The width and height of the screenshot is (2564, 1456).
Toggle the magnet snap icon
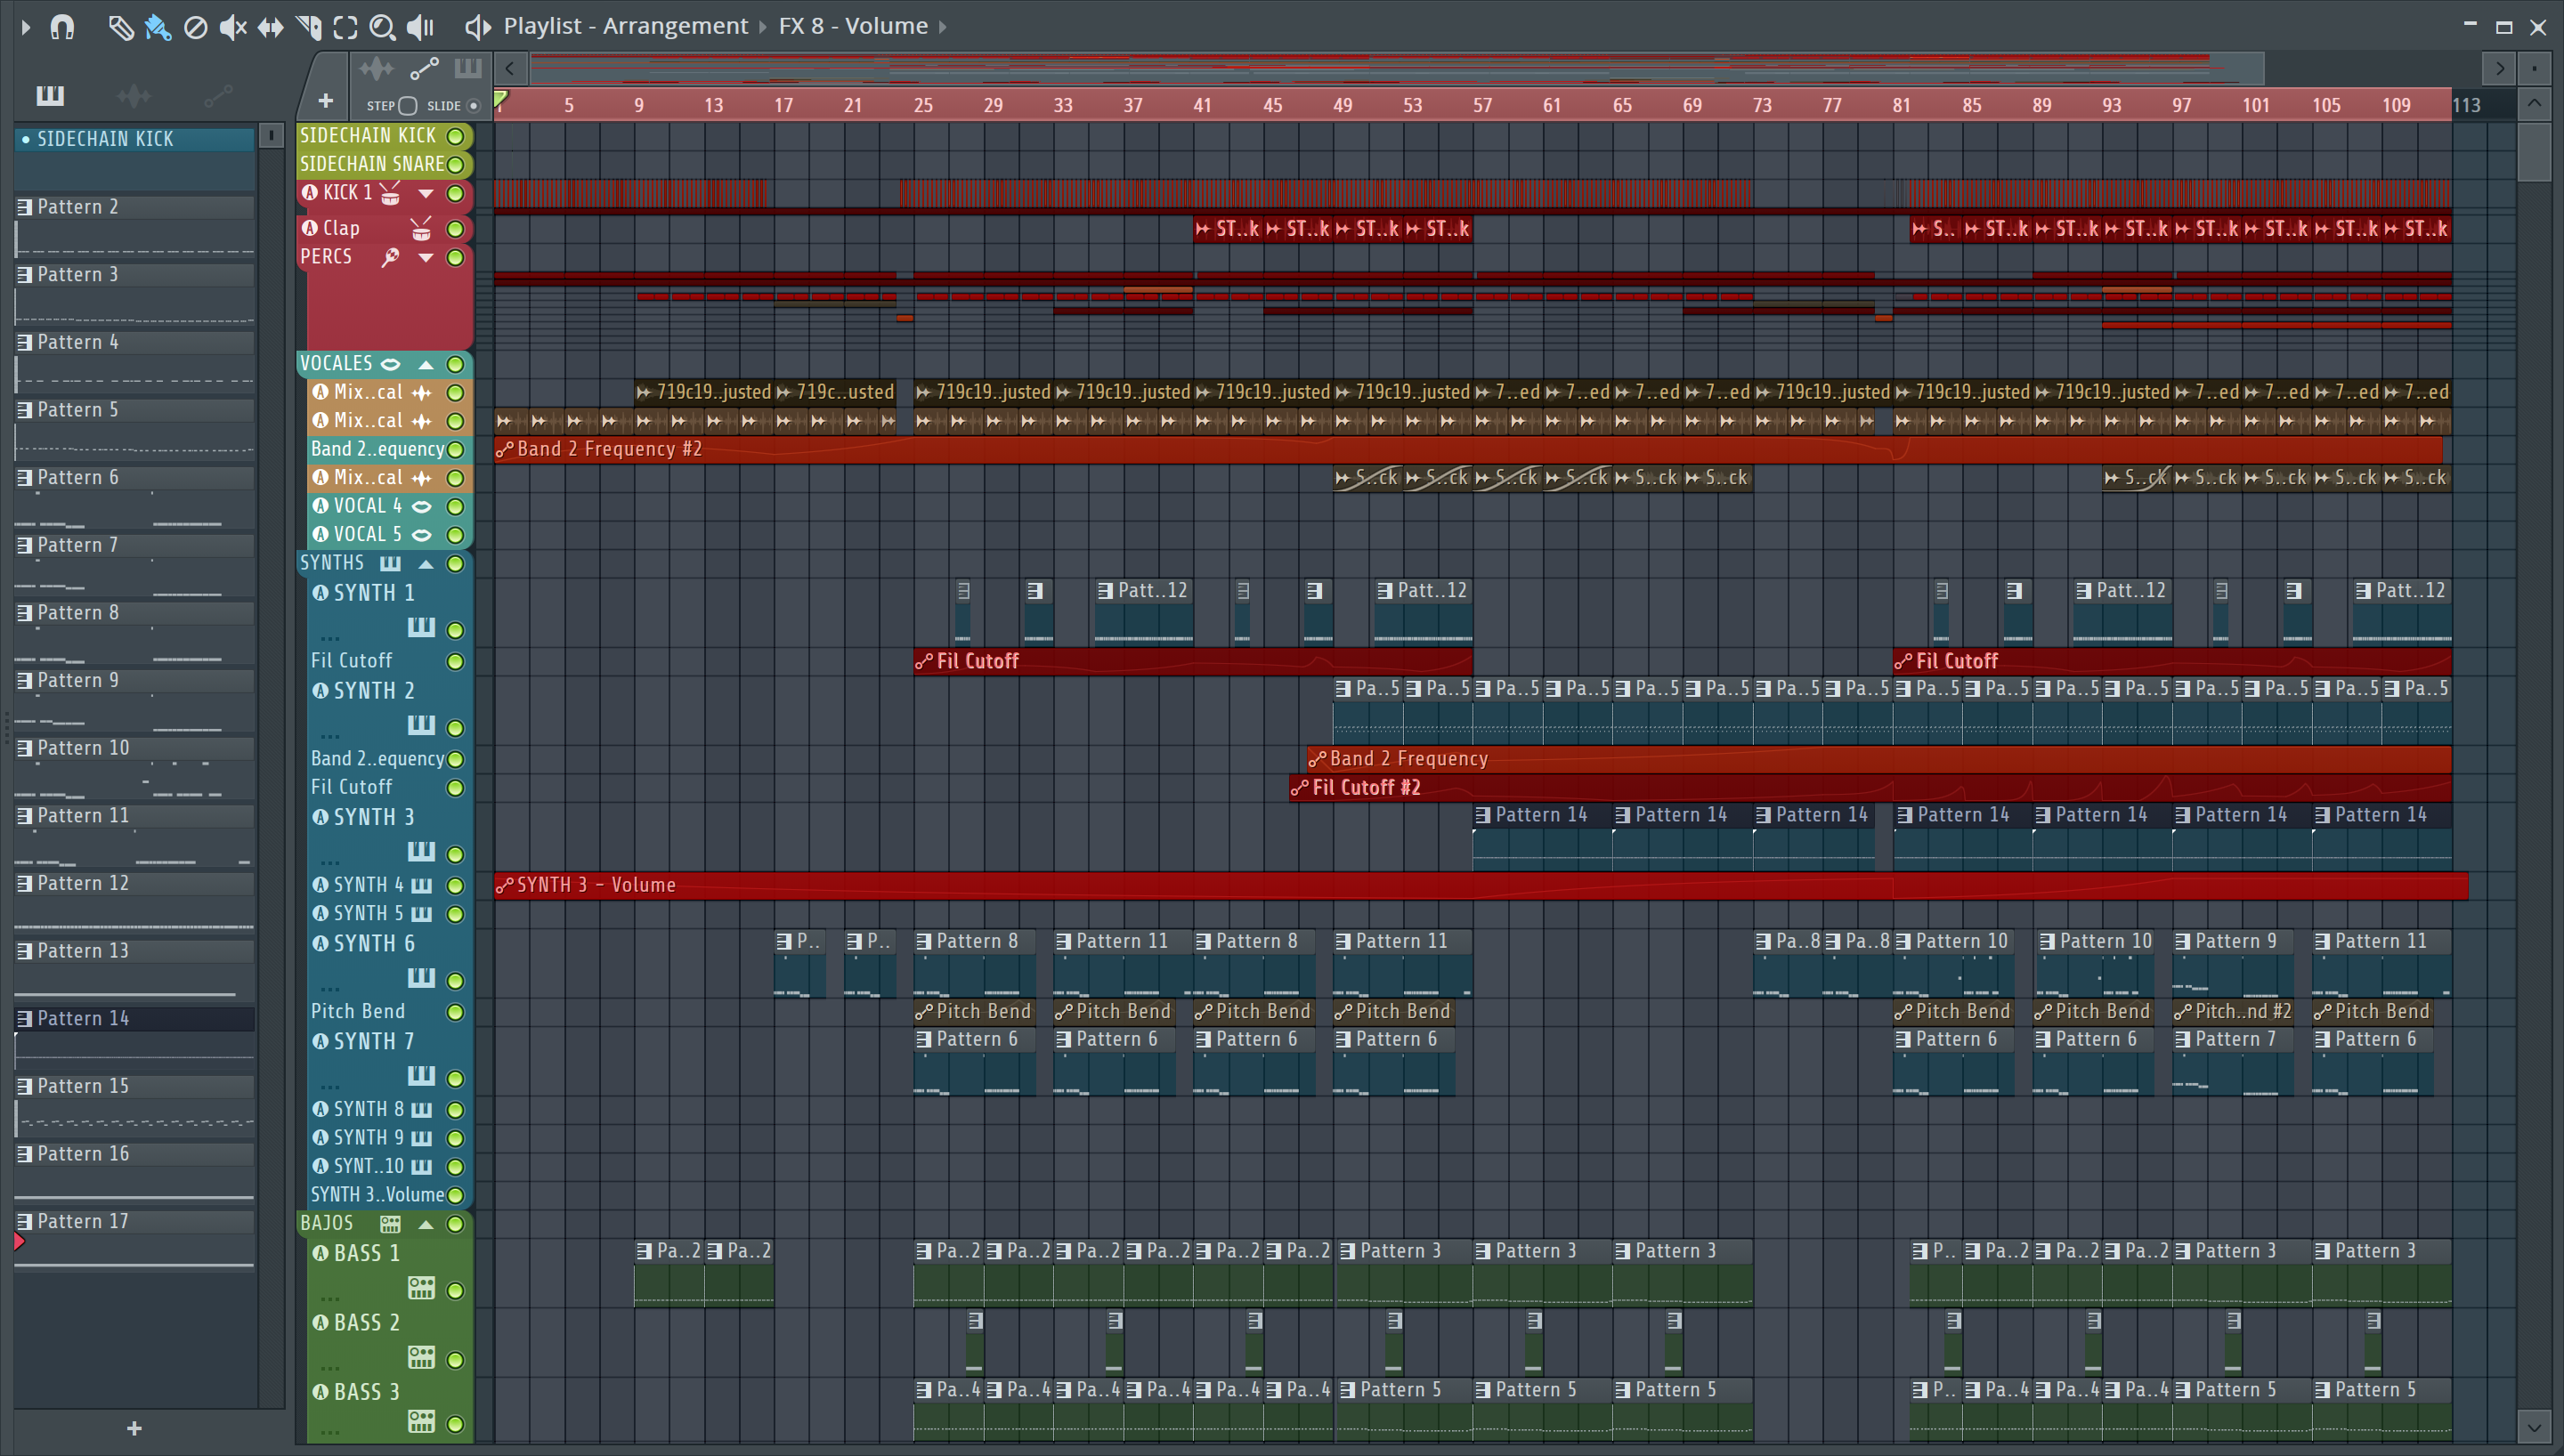pyautogui.click(x=62, y=26)
